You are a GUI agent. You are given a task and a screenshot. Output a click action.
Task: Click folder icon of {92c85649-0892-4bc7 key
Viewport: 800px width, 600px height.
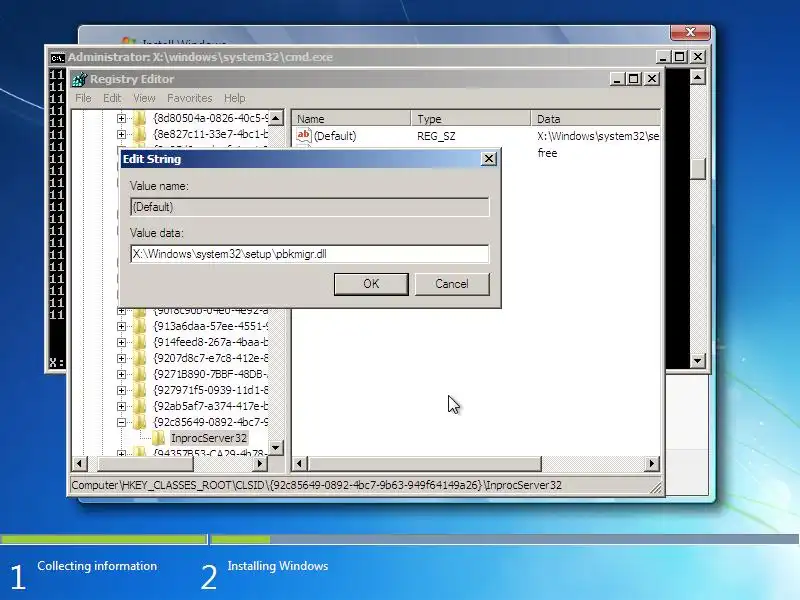(x=140, y=422)
